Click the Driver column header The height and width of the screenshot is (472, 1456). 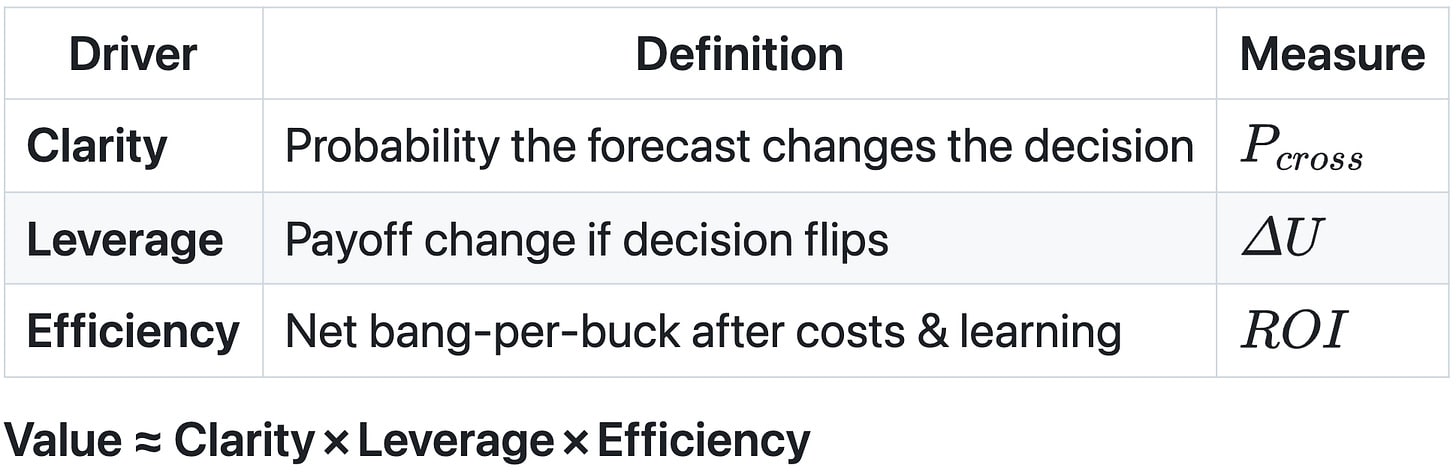(133, 54)
